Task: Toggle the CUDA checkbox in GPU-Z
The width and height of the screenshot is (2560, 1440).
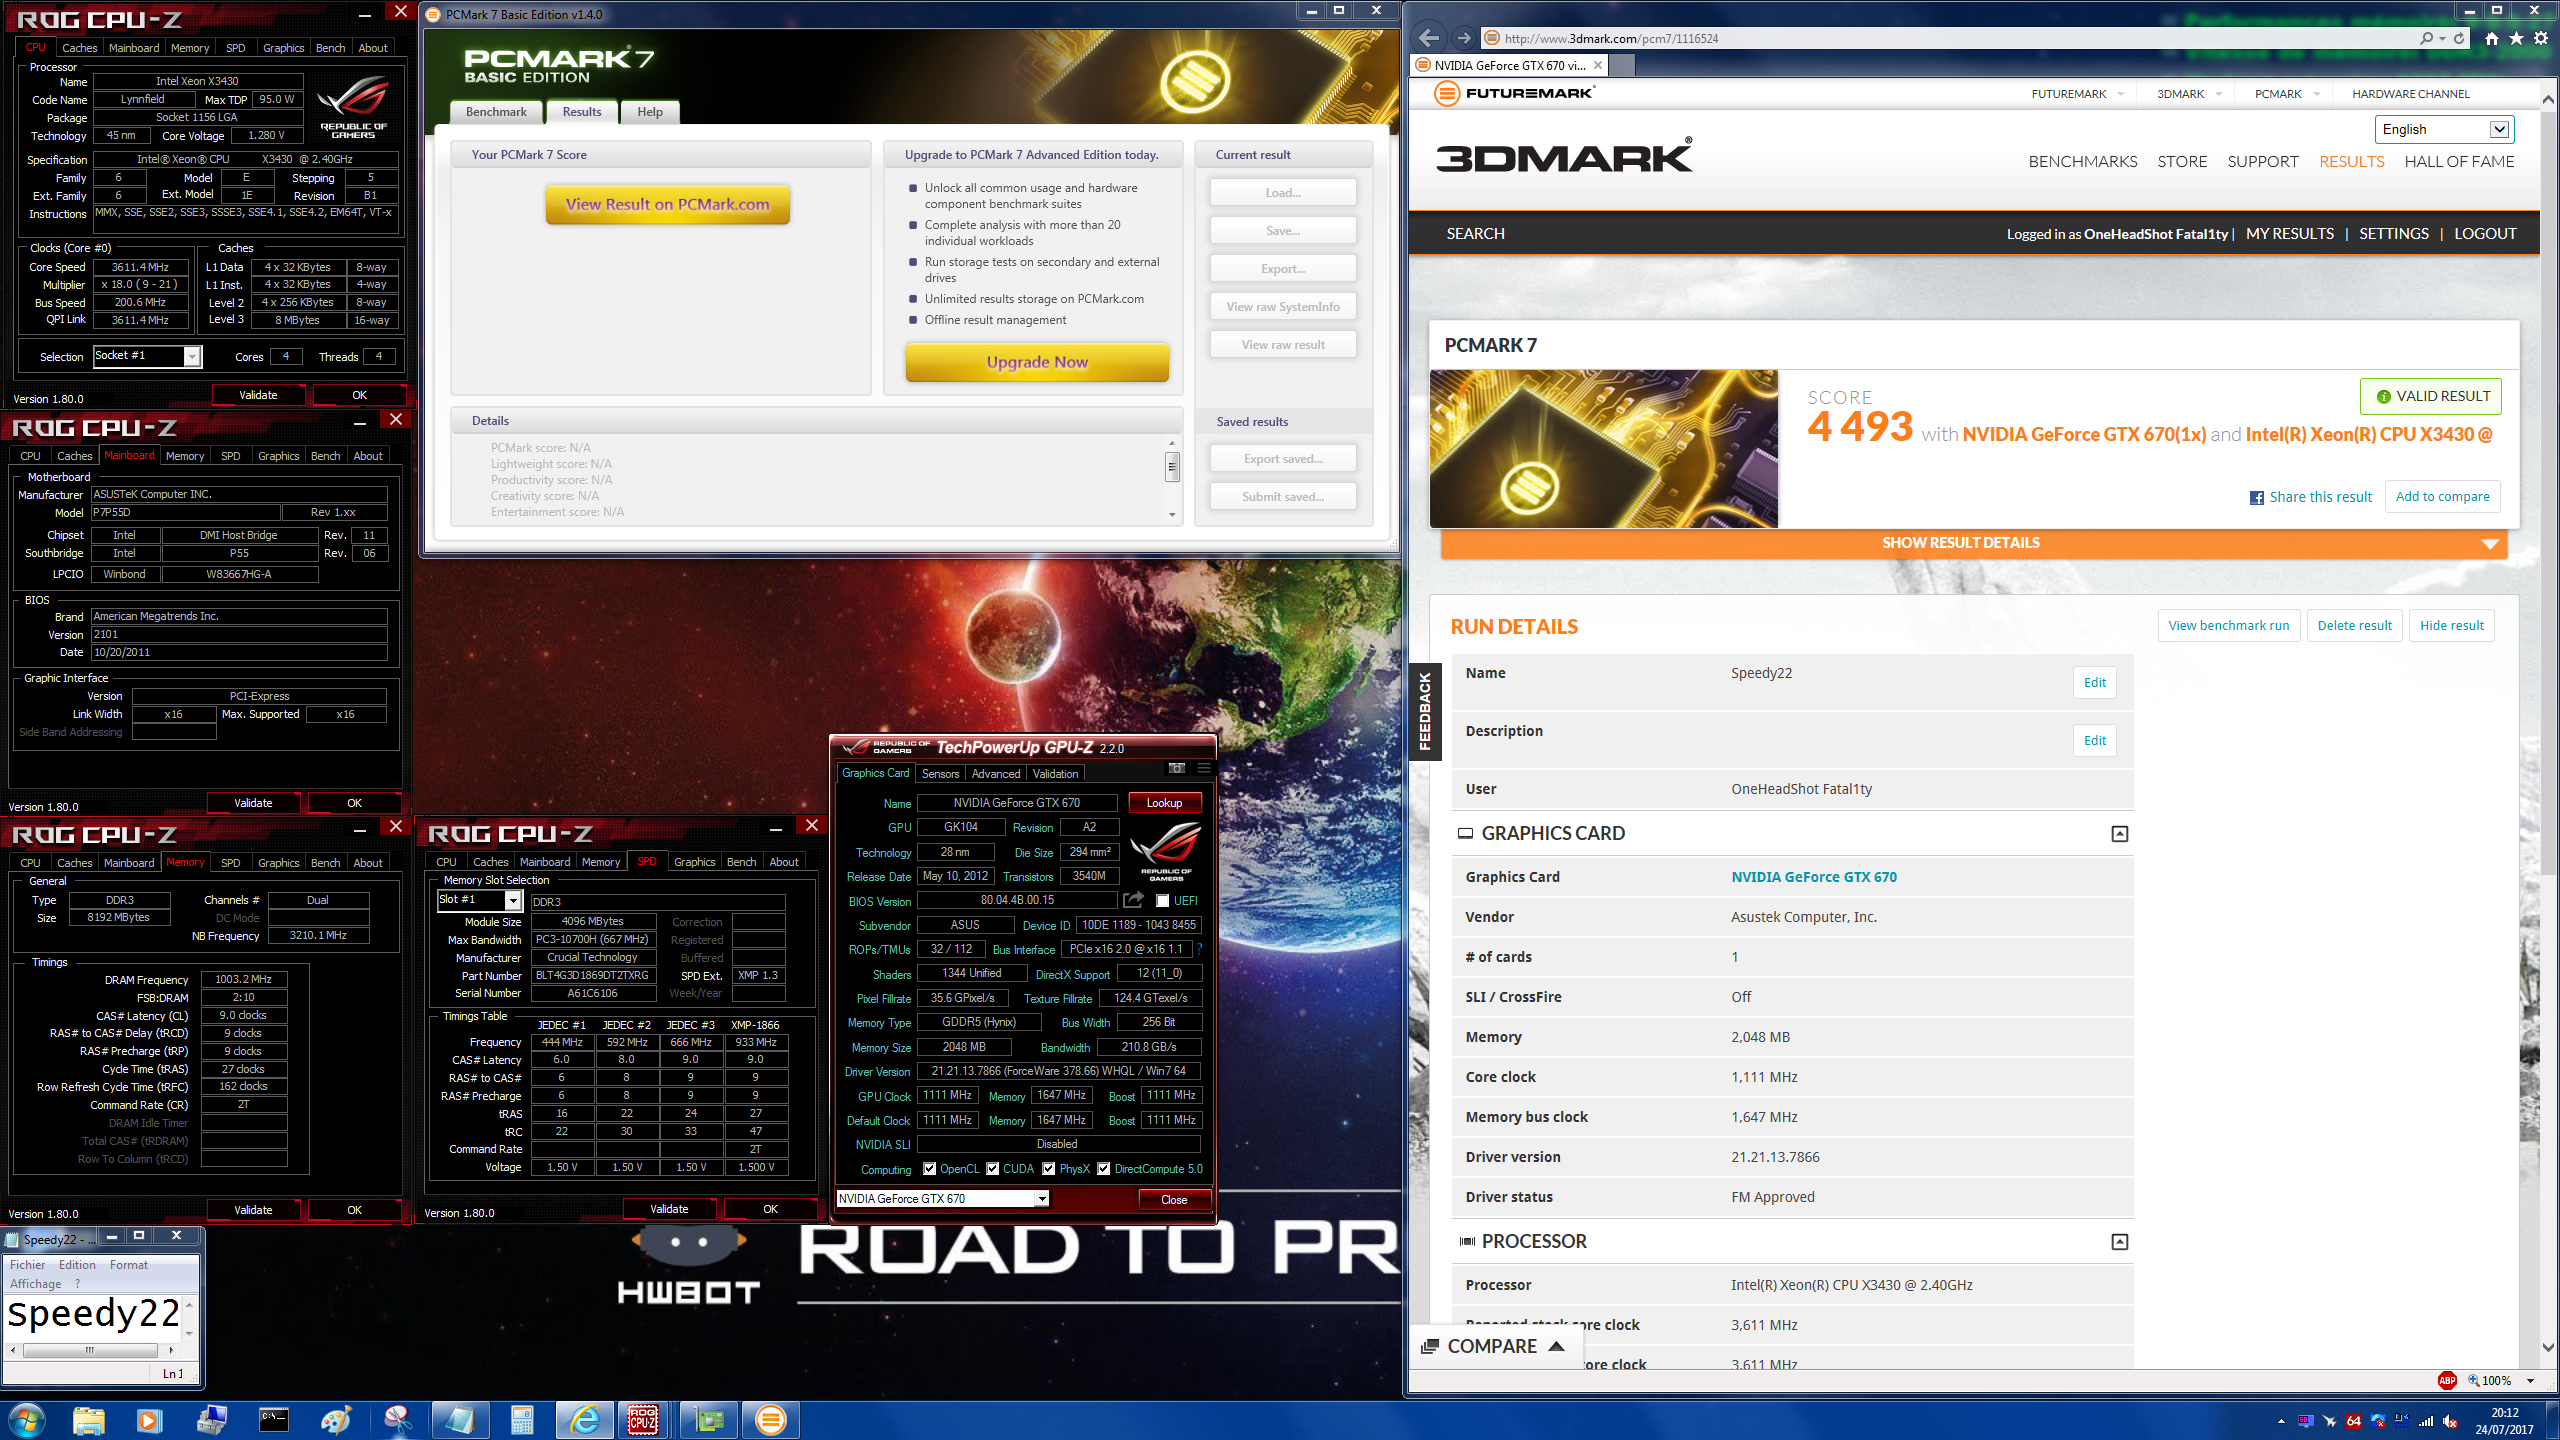Action: (993, 1169)
